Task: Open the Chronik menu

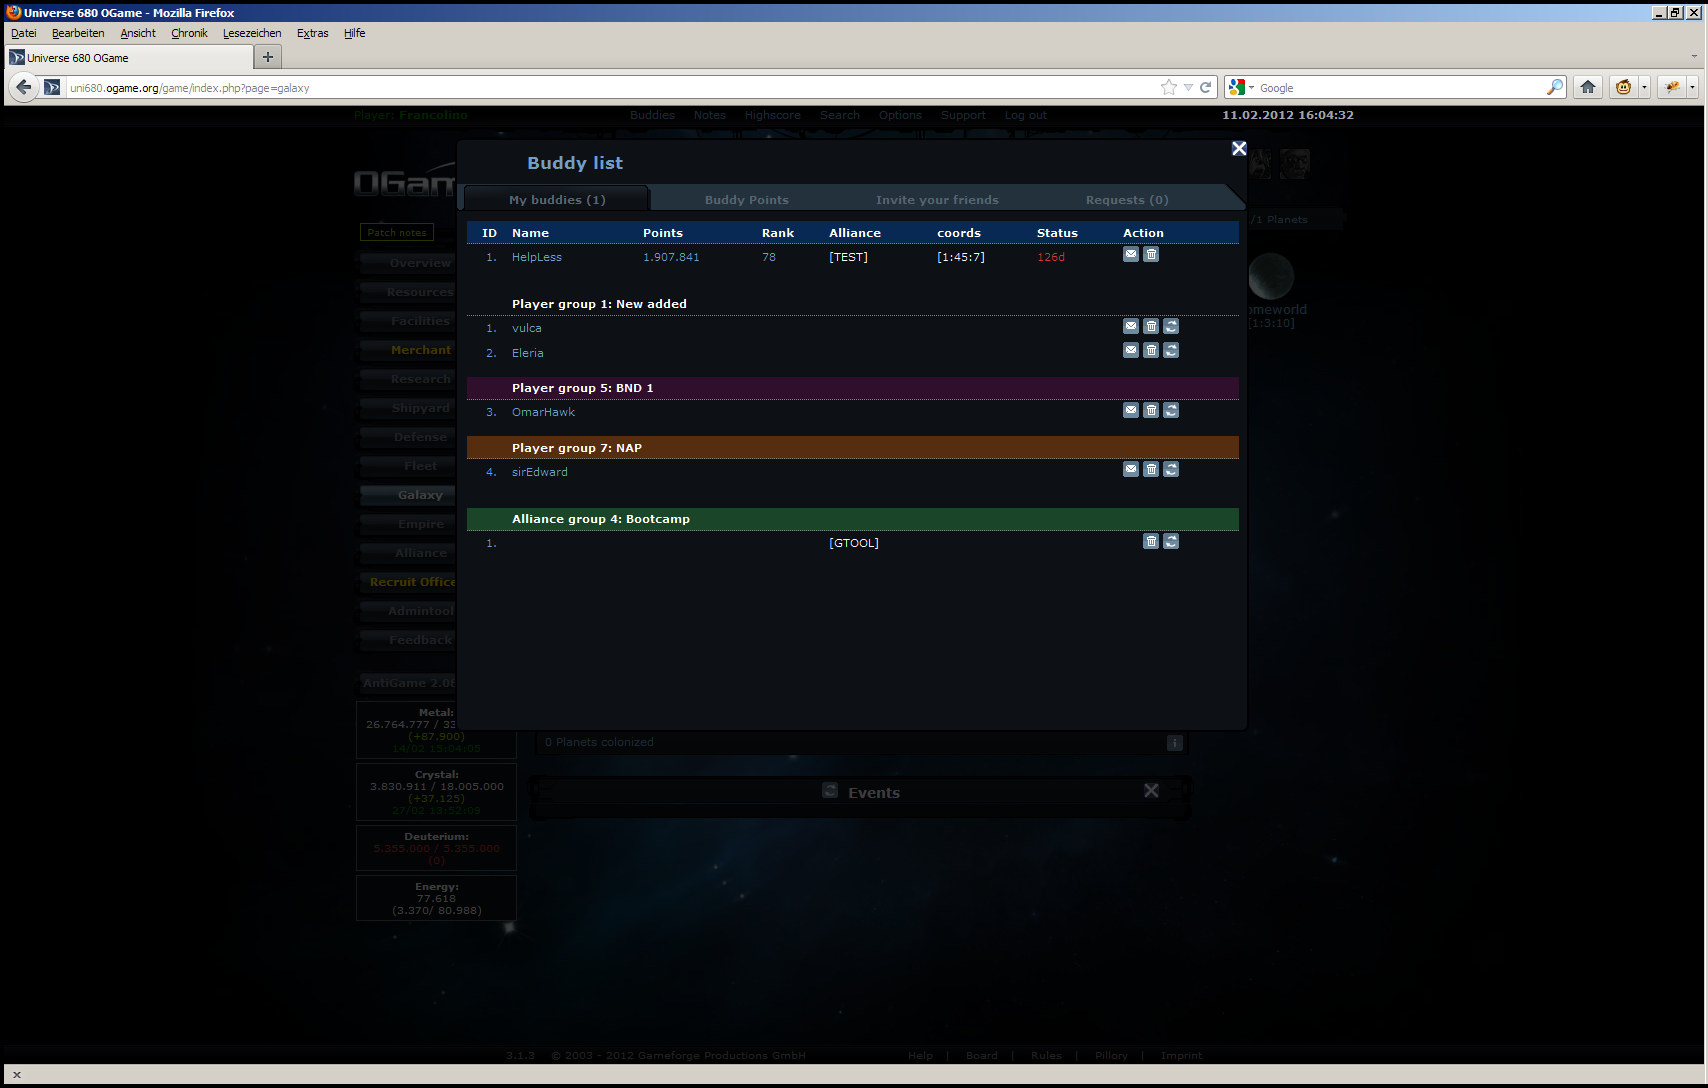Action: point(189,33)
